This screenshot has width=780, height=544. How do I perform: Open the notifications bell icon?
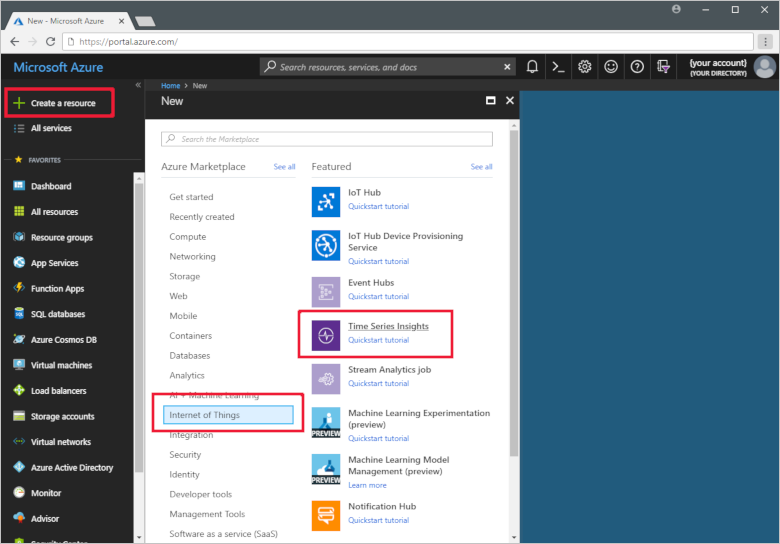(532, 67)
